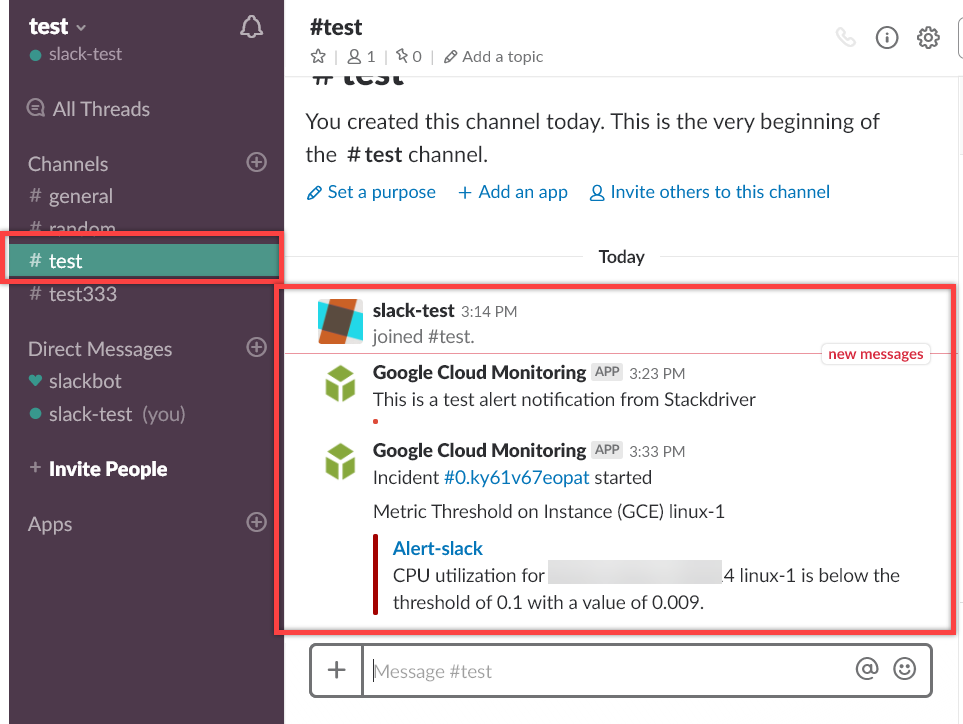The image size is (963, 724).
Task: Open incident #0.ky61v67eopat link
Action: (x=517, y=477)
